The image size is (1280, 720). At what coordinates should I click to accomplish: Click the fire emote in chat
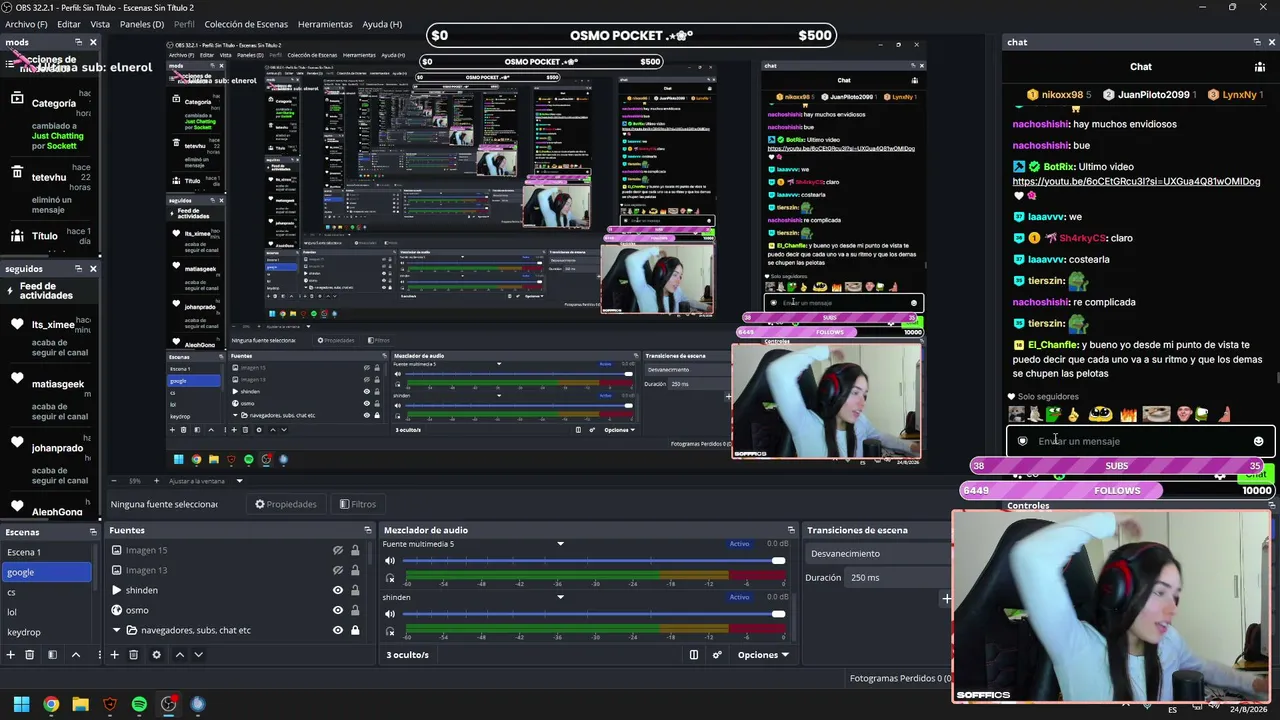click(1128, 414)
